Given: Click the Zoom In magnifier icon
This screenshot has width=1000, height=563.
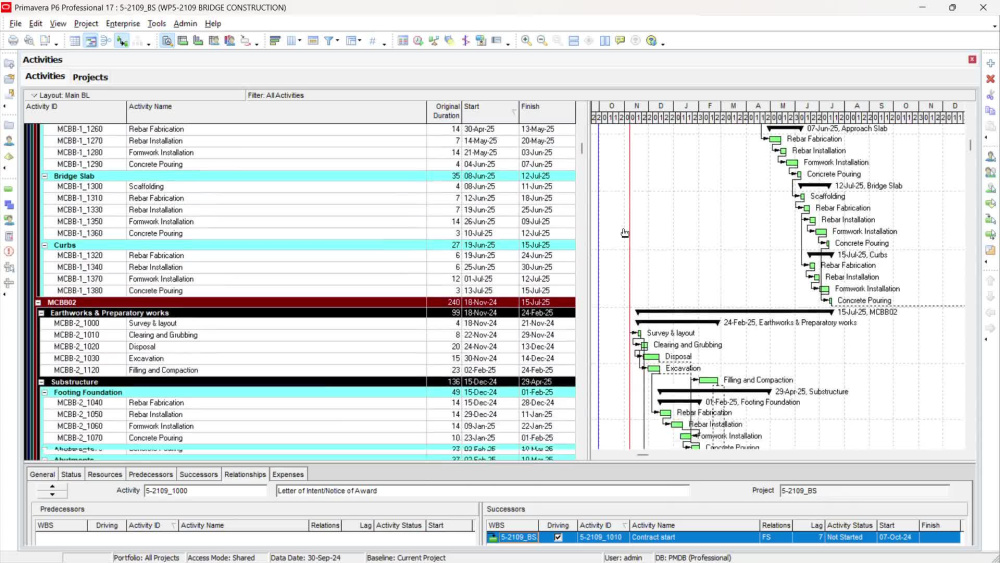Looking at the screenshot, I should pos(526,41).
